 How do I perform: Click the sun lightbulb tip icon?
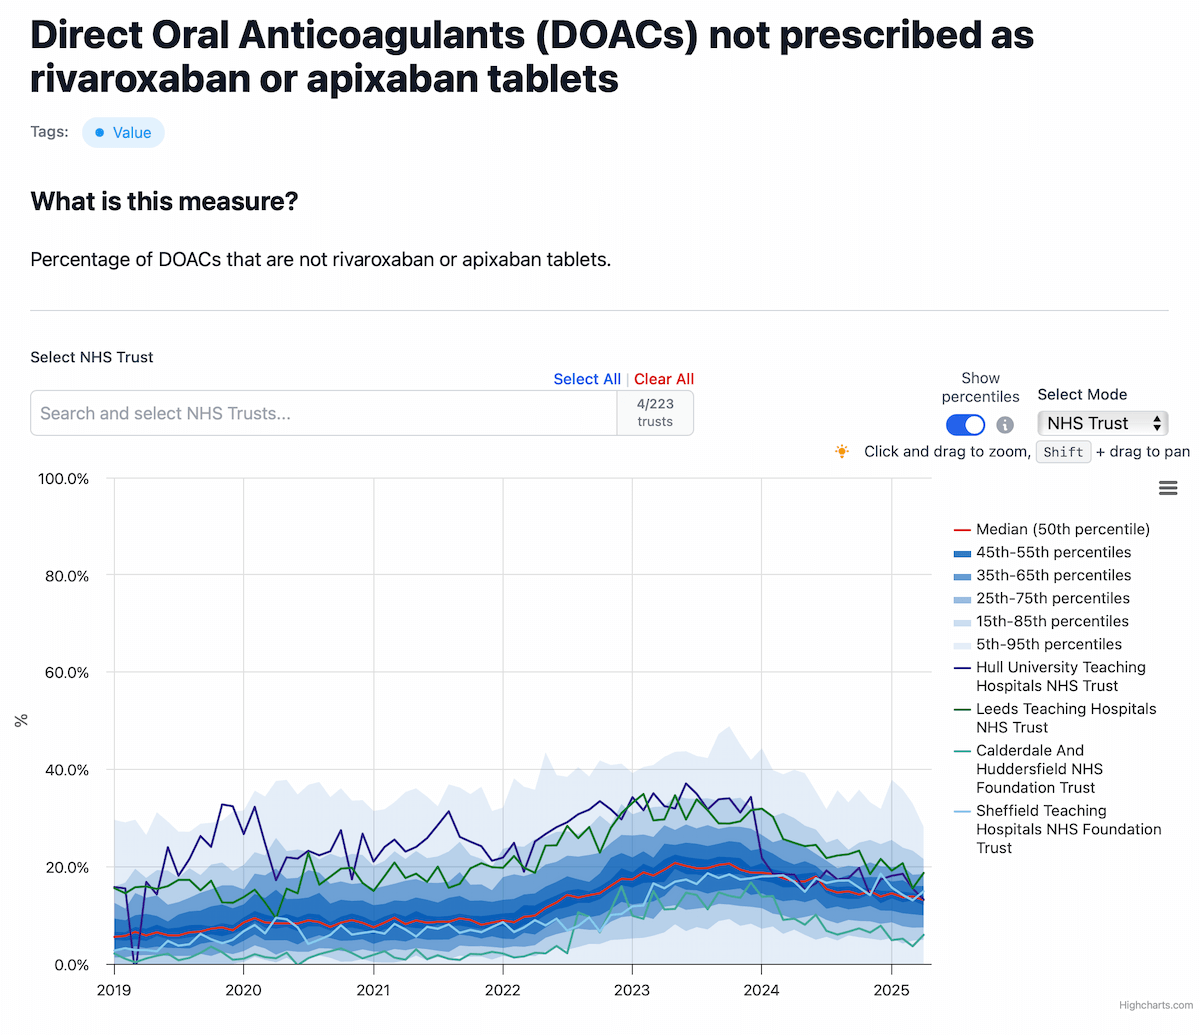(x=842, y=452)
